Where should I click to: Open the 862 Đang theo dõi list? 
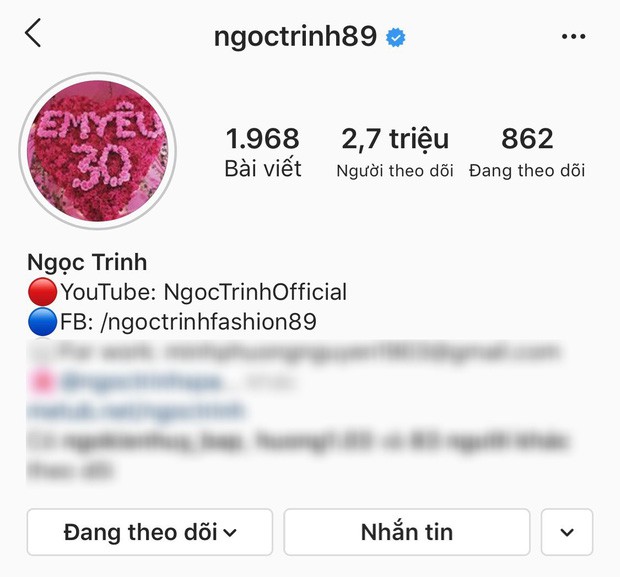pos(527,152)
